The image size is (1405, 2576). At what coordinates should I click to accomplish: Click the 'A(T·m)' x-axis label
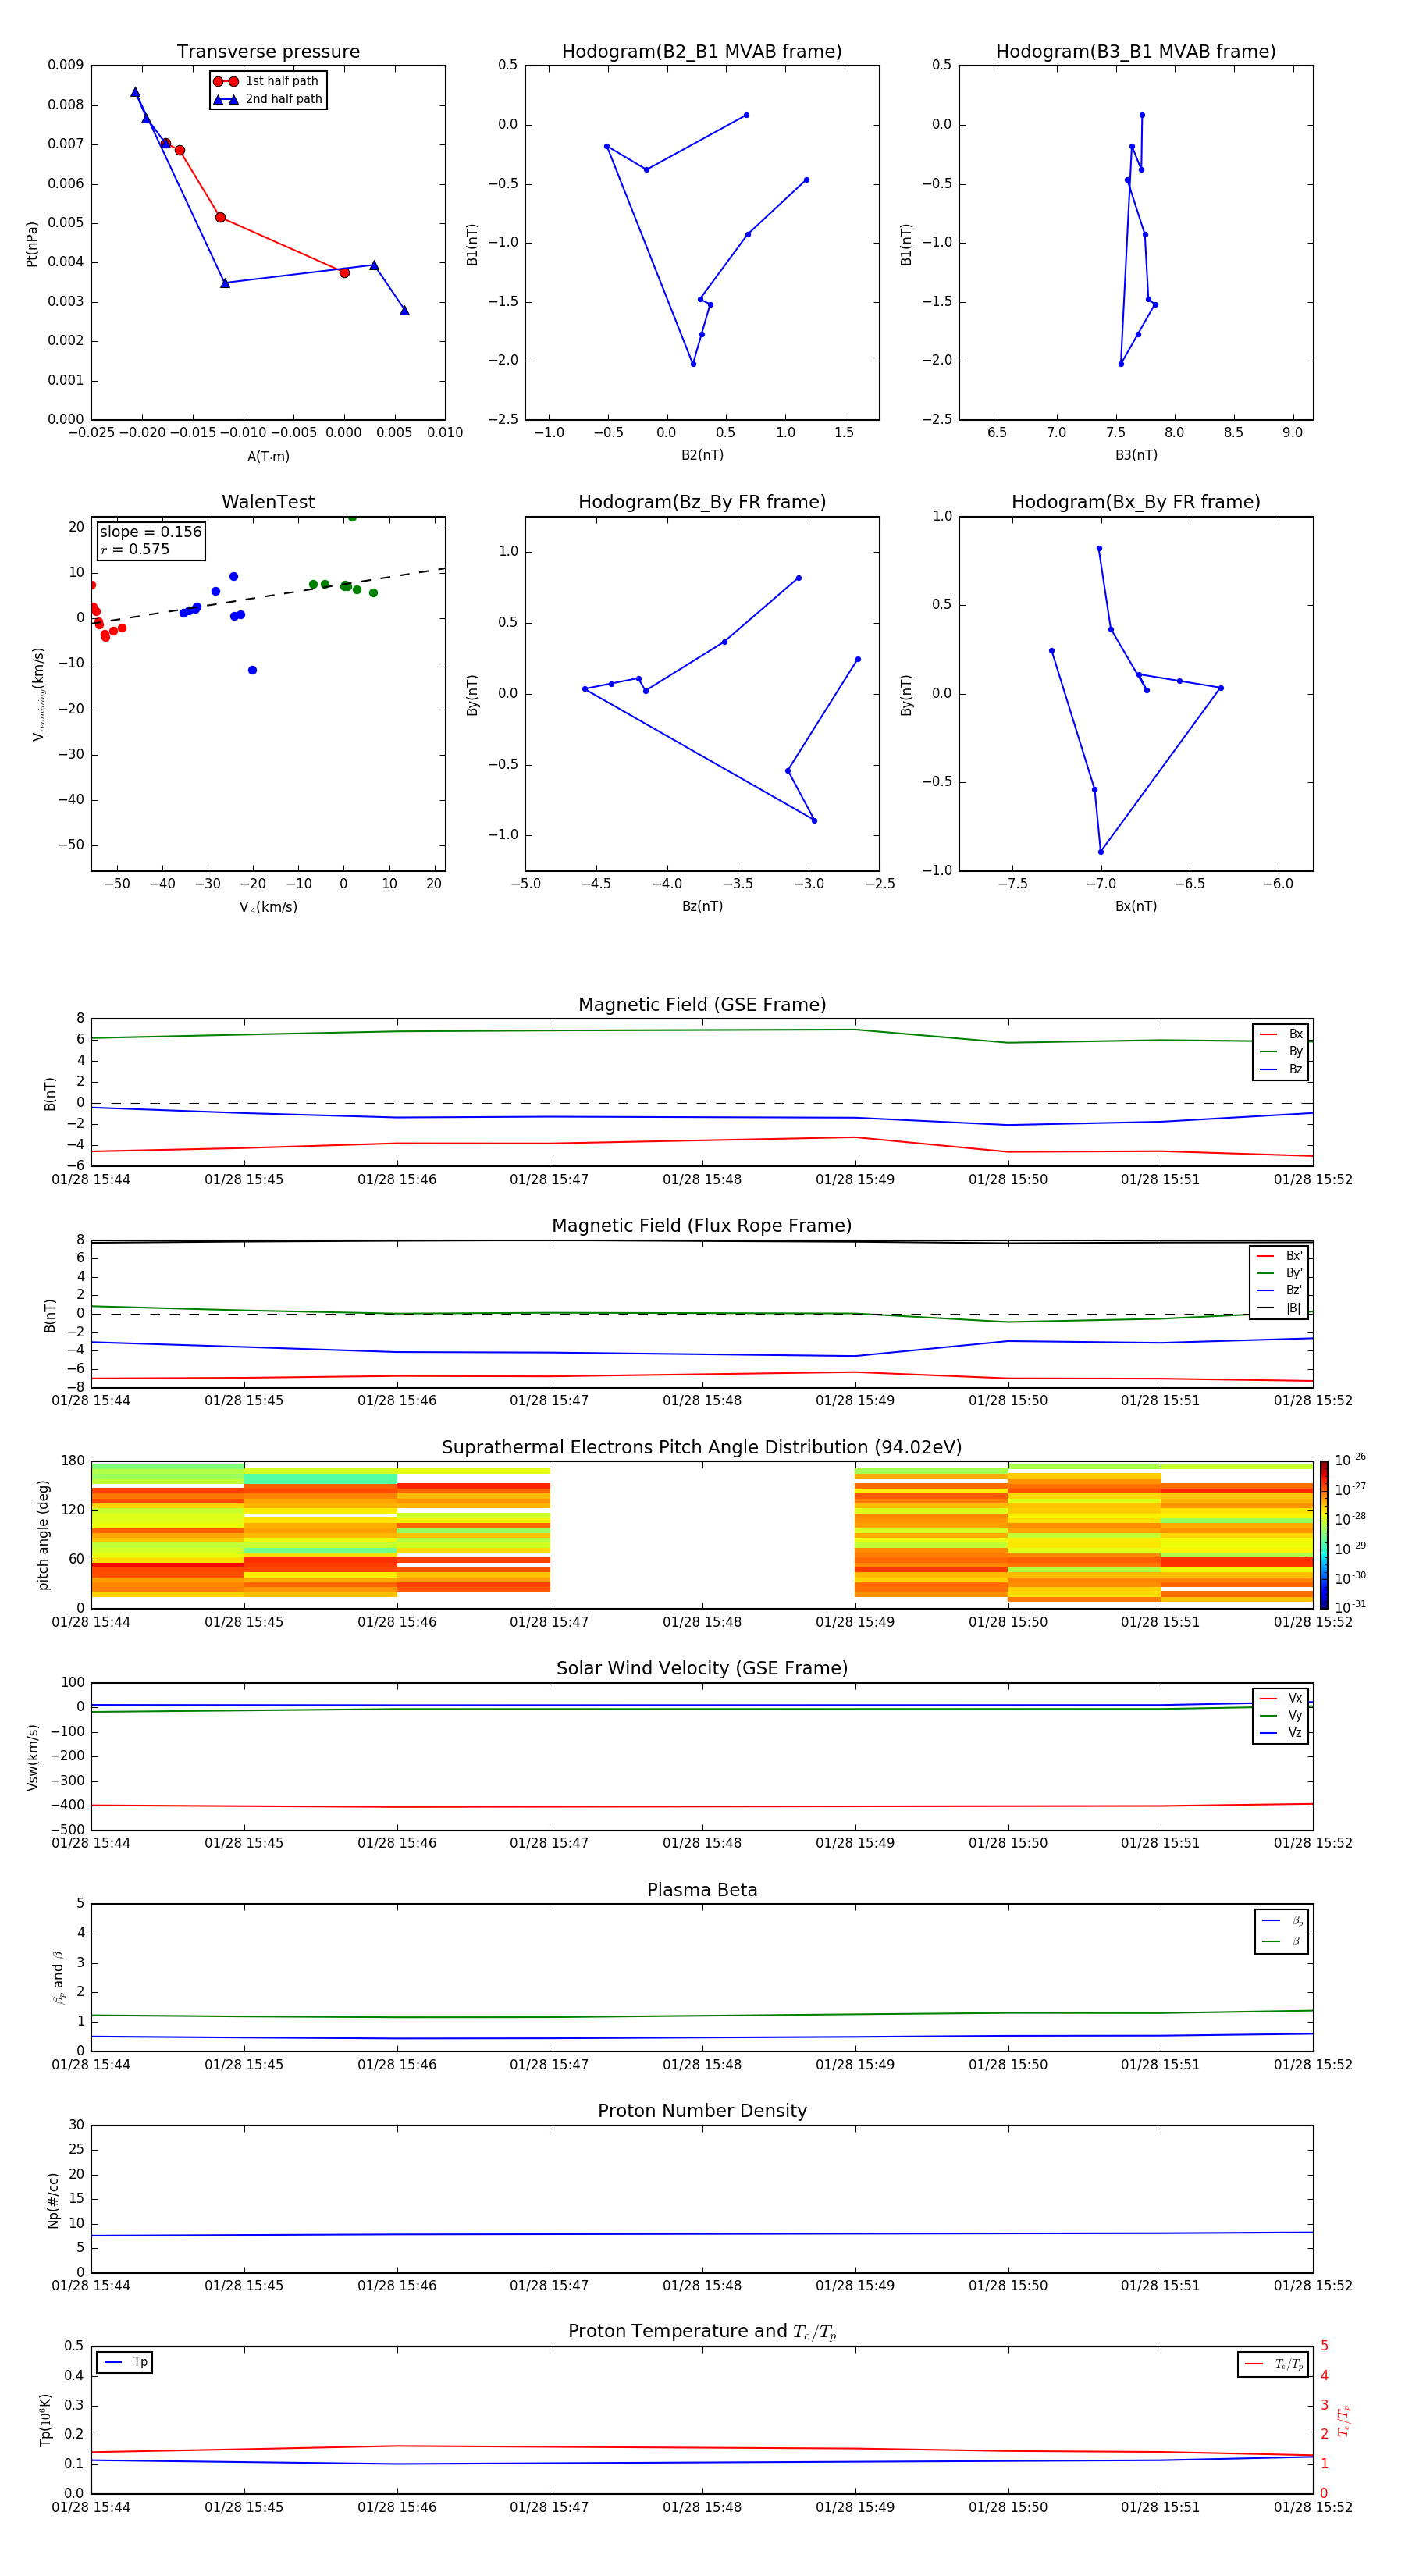pos(268,457)
